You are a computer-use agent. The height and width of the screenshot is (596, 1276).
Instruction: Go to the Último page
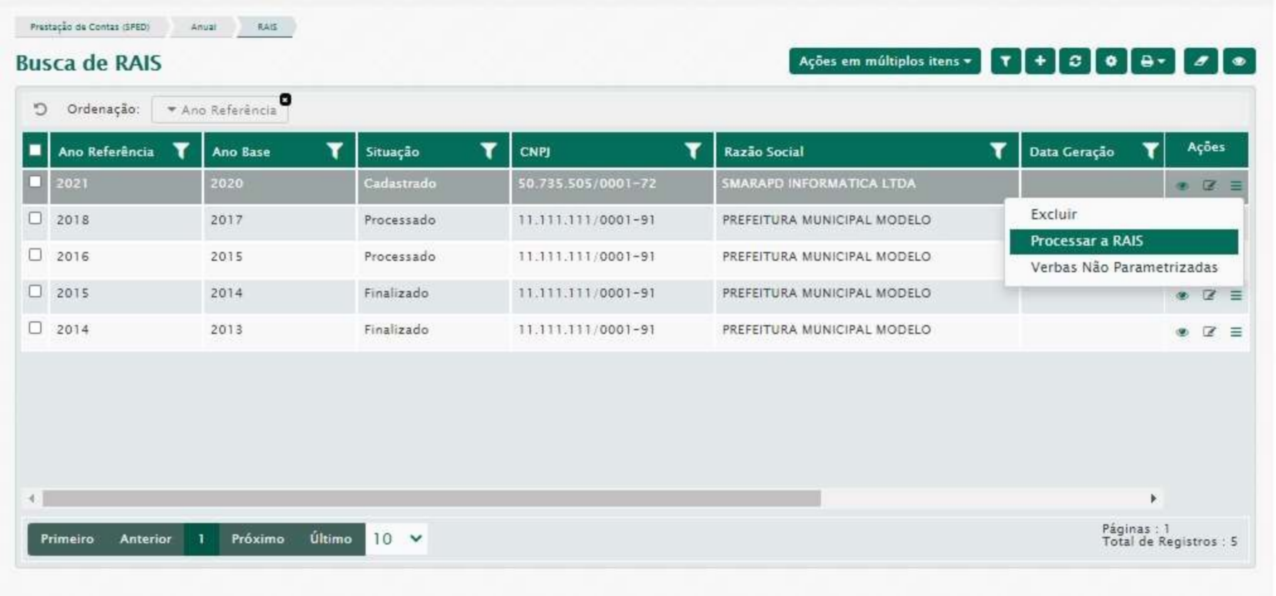click(330, 539)
